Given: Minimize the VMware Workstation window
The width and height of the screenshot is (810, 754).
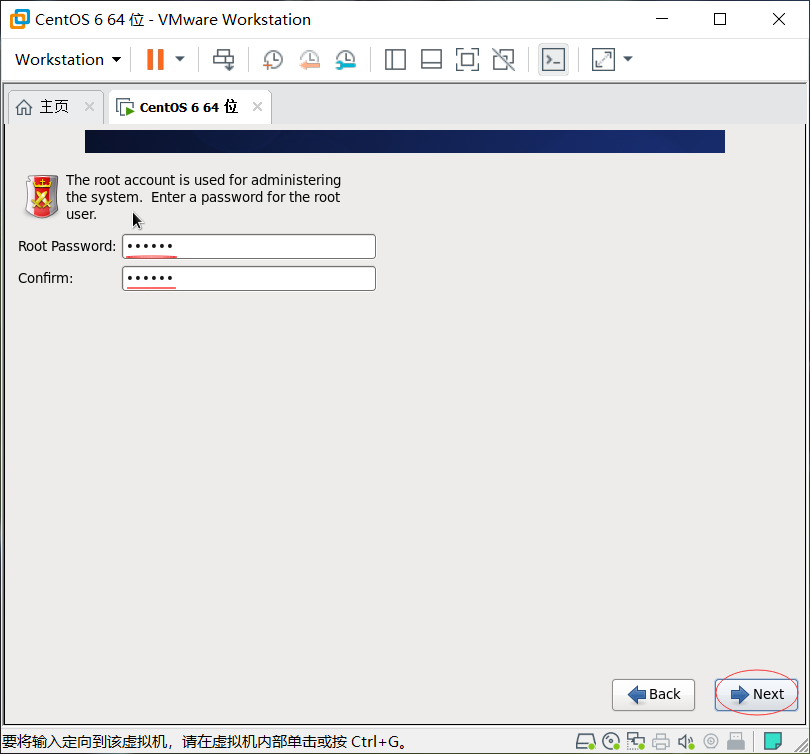Looking at the screenshot, I should pos(662,19).
